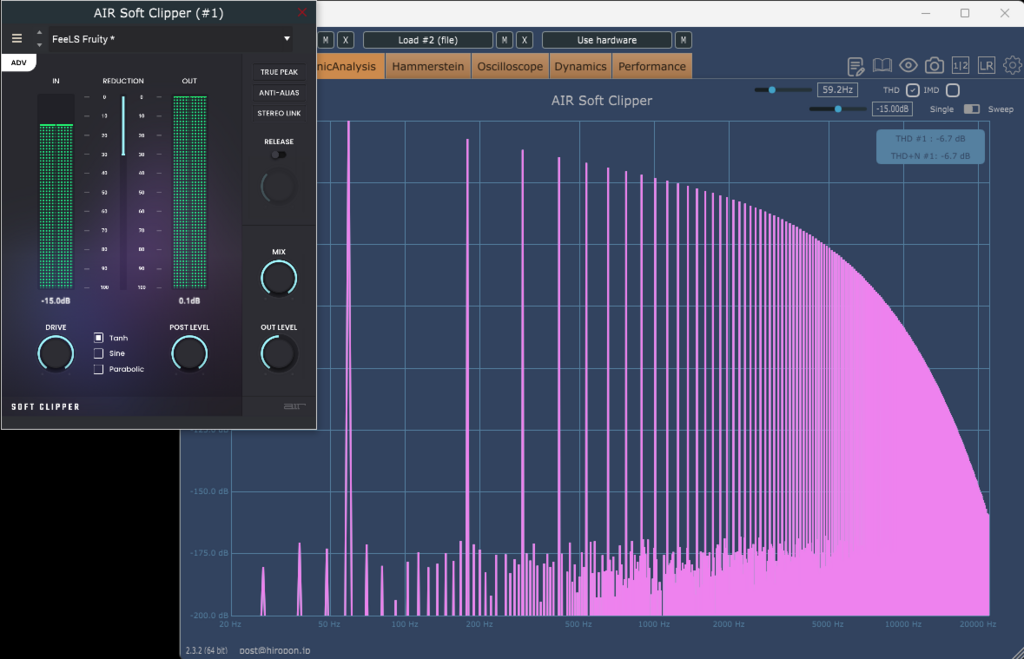
Task: Click the X button immediately left of Load #2 (file)
Action: click(x=345, y=40)
